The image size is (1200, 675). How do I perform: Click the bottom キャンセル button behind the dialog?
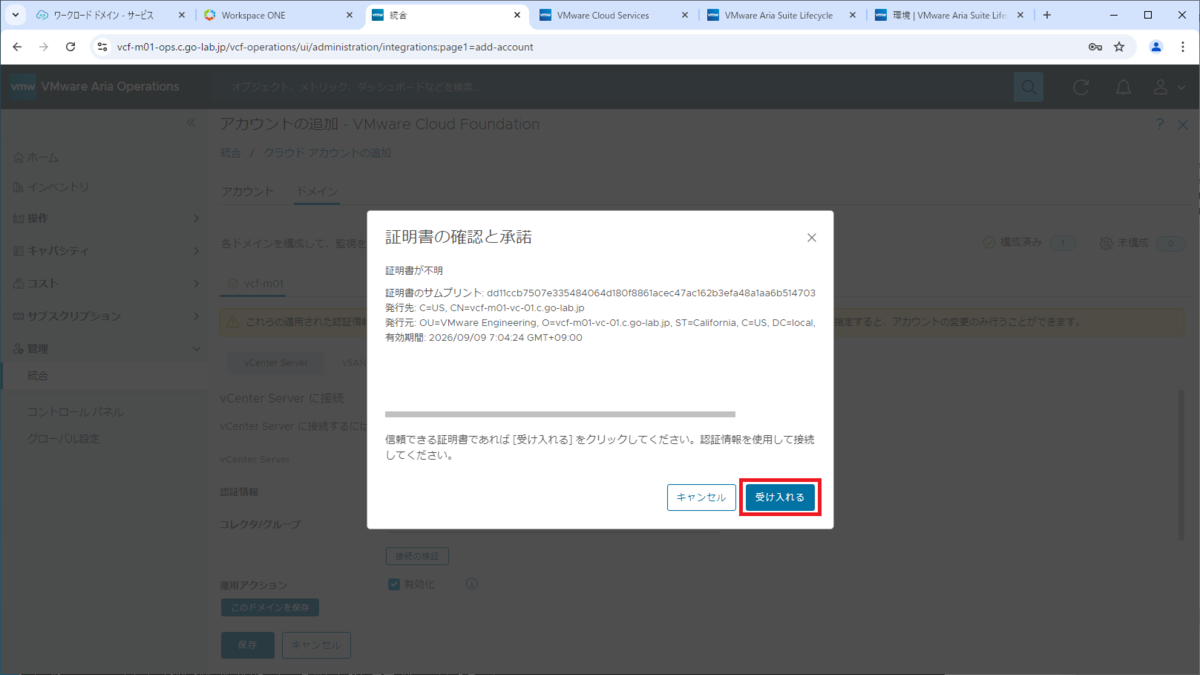pyautogui.click(x=316, y=645)
